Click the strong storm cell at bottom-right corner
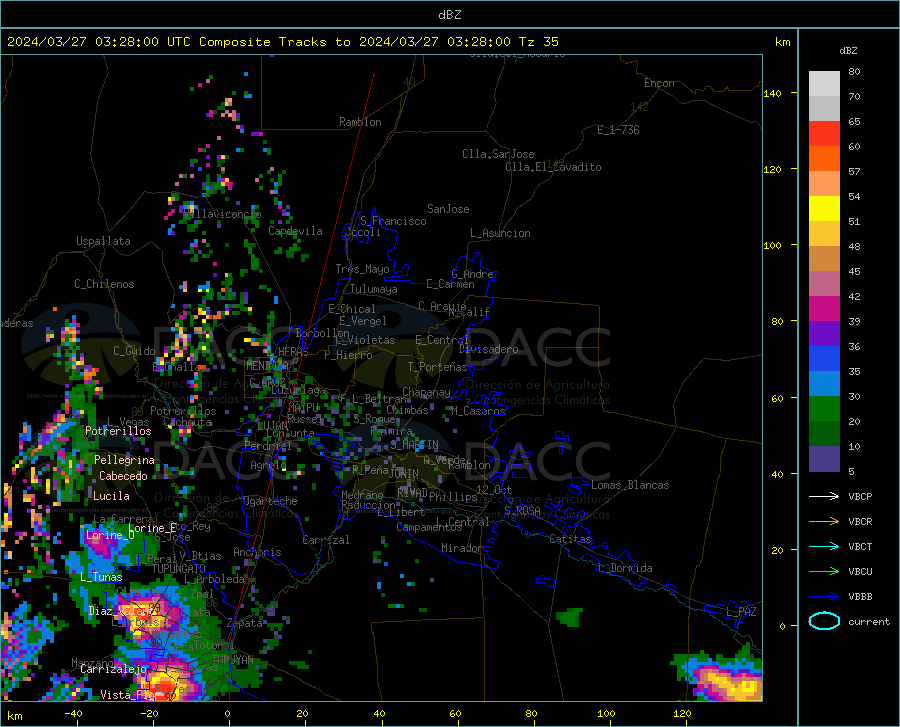 [x=724, y=679]
